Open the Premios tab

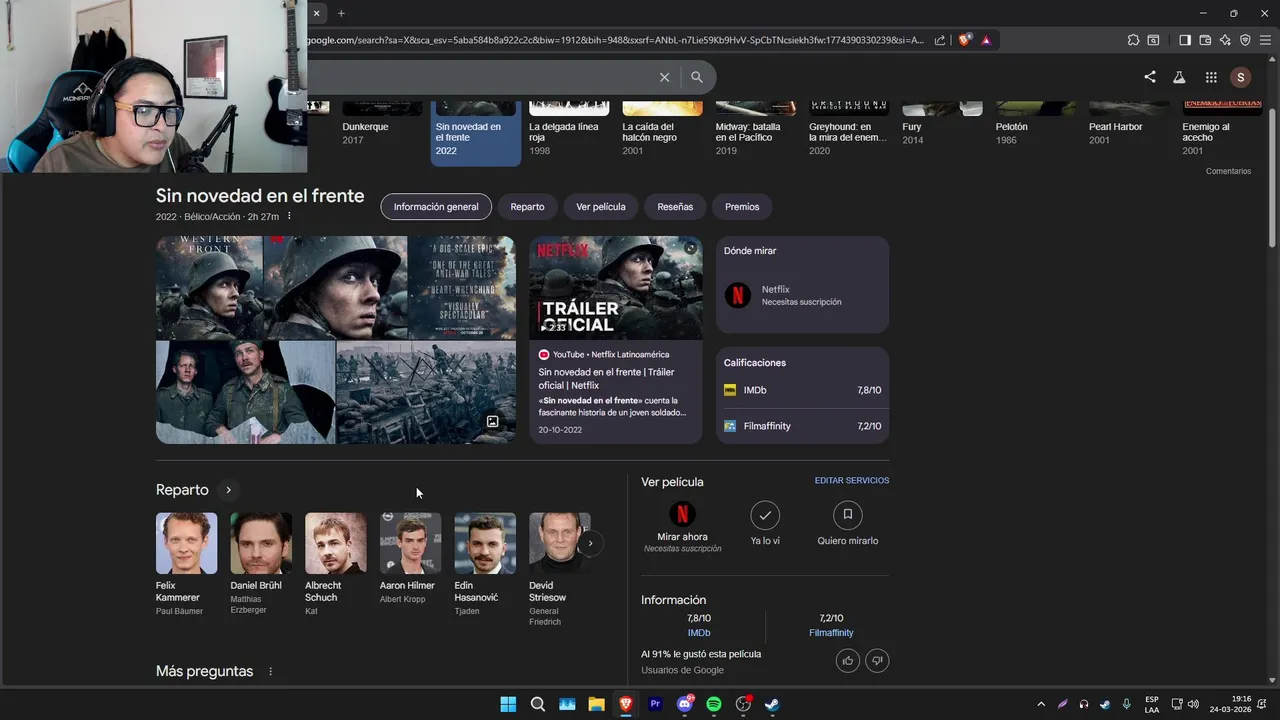point(742,207)
